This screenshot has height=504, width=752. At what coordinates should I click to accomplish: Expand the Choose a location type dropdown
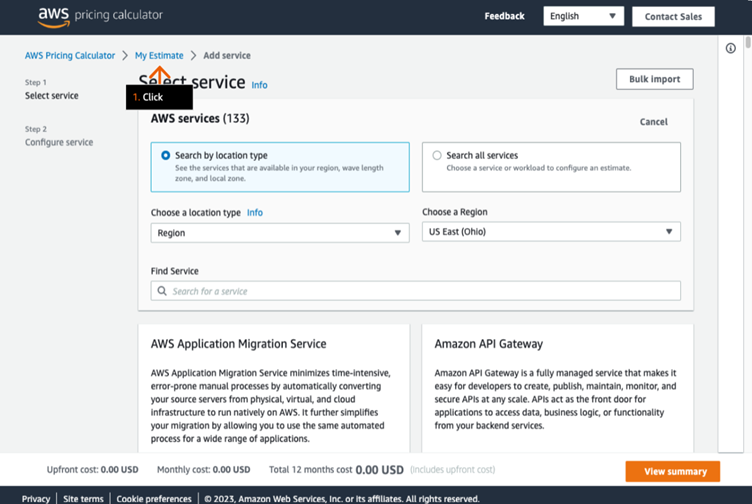279,233
